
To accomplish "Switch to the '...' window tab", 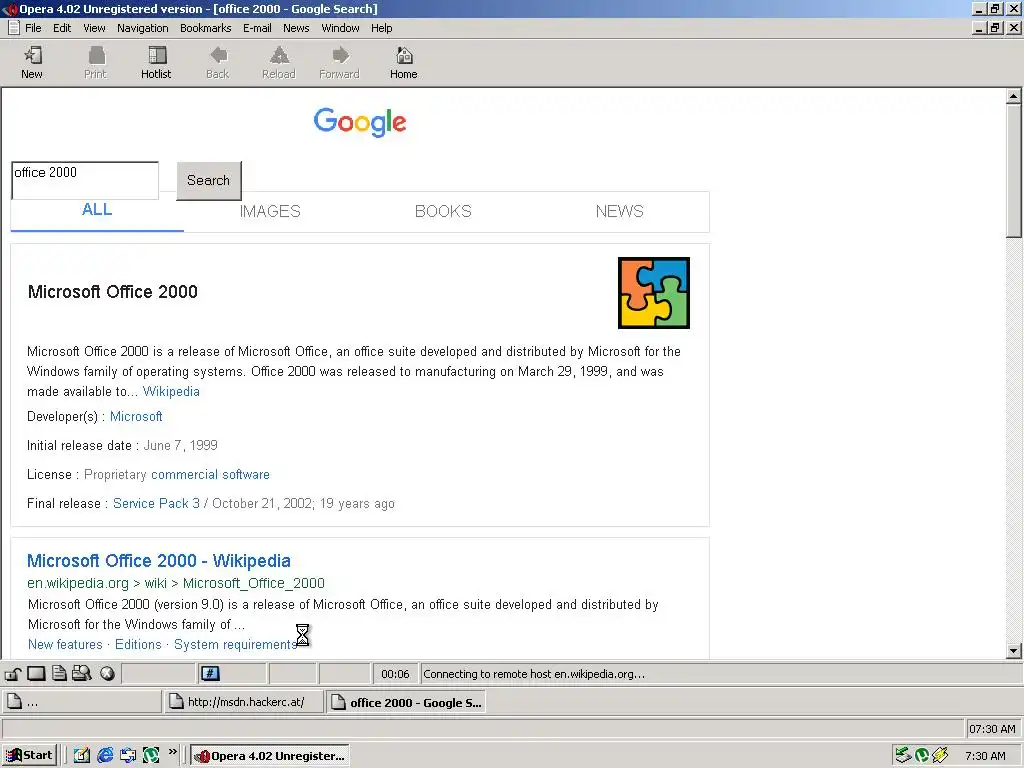I will 82,702.
